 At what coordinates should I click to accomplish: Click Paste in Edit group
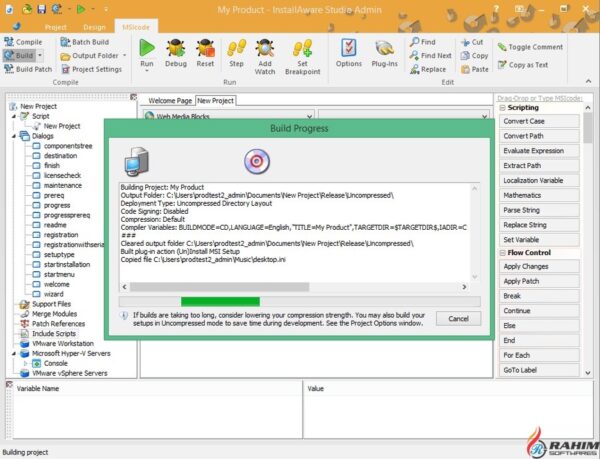point(474,69)
